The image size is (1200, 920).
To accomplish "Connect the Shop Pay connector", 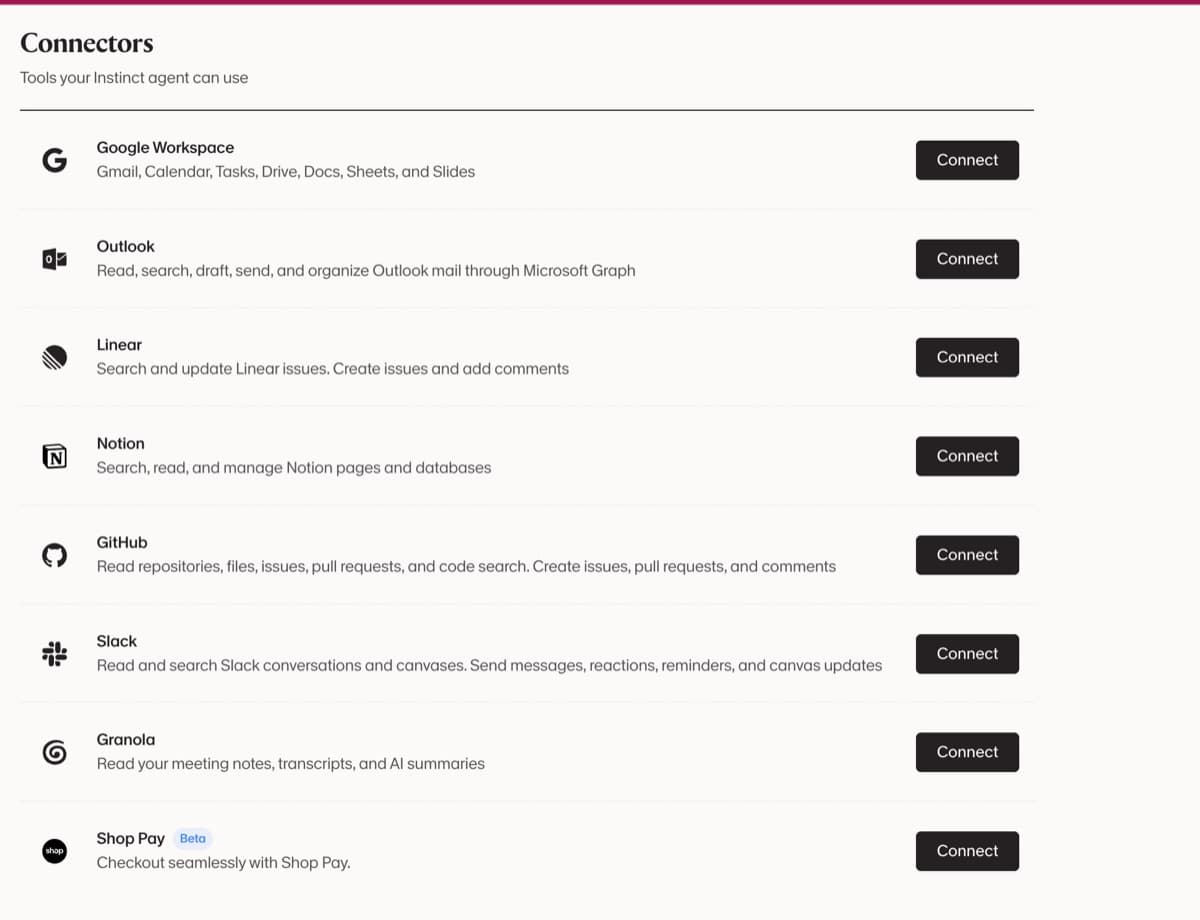I will (967, 851).
